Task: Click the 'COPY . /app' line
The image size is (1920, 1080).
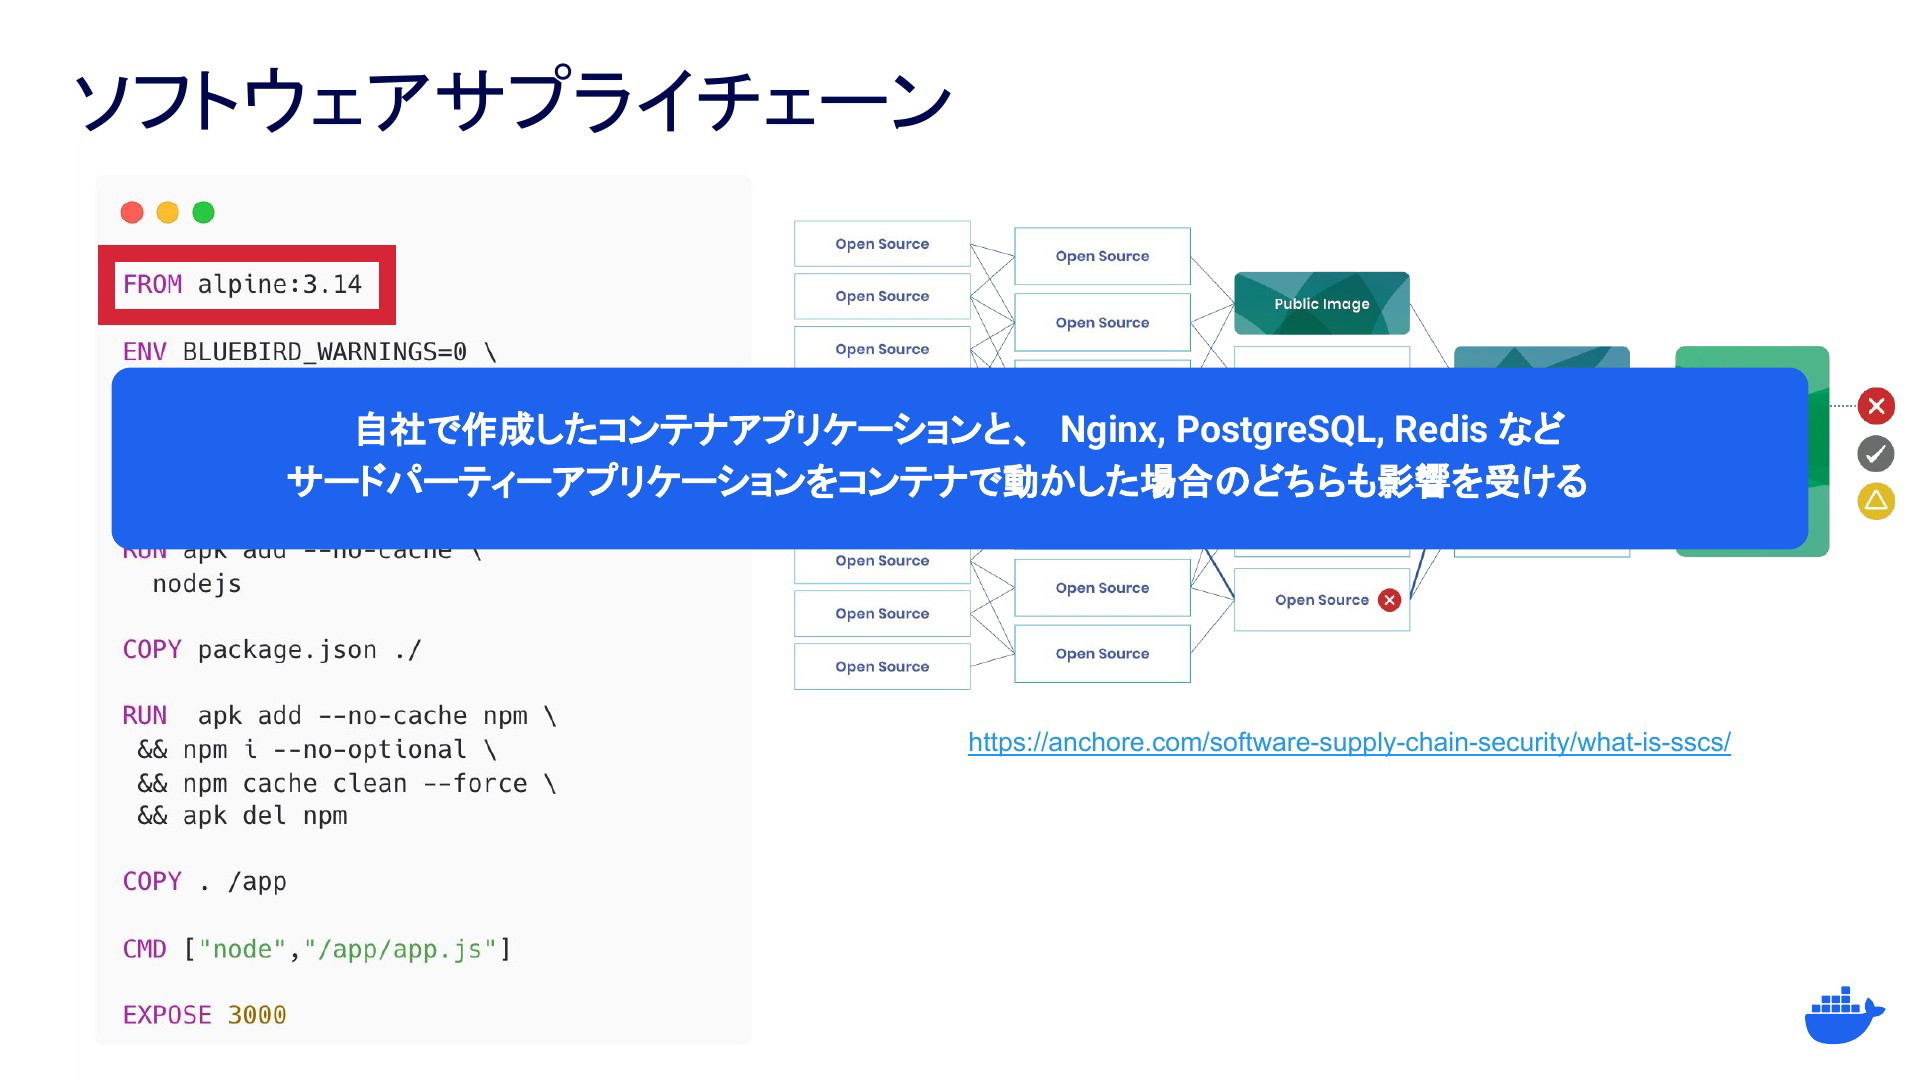Action: pos(205,882)
